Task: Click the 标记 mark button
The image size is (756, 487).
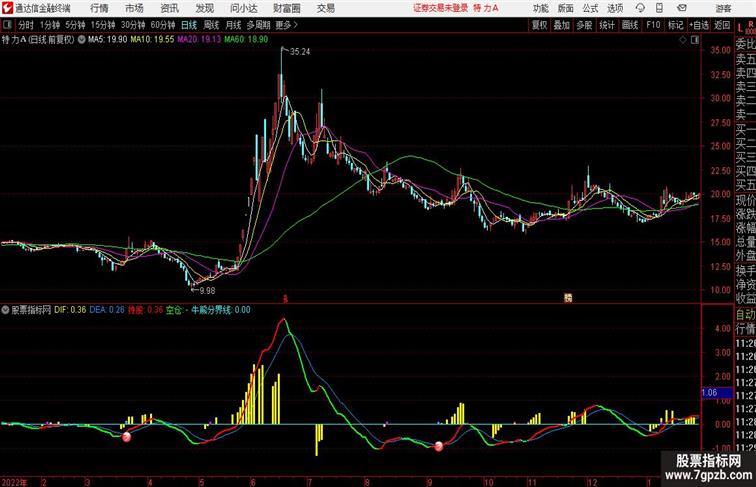Action: (675, 25)
